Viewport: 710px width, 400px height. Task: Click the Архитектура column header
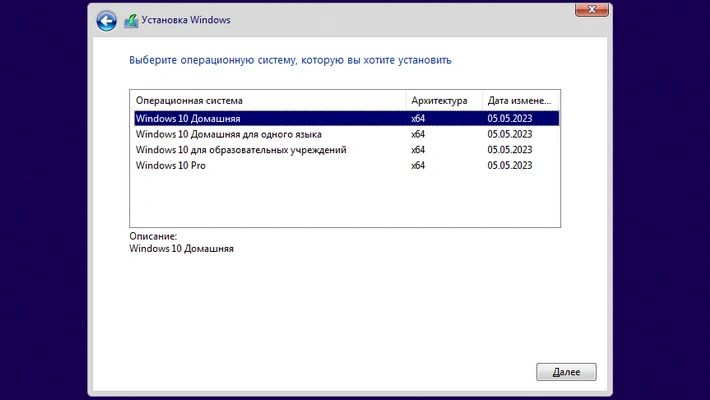(444, 101)
